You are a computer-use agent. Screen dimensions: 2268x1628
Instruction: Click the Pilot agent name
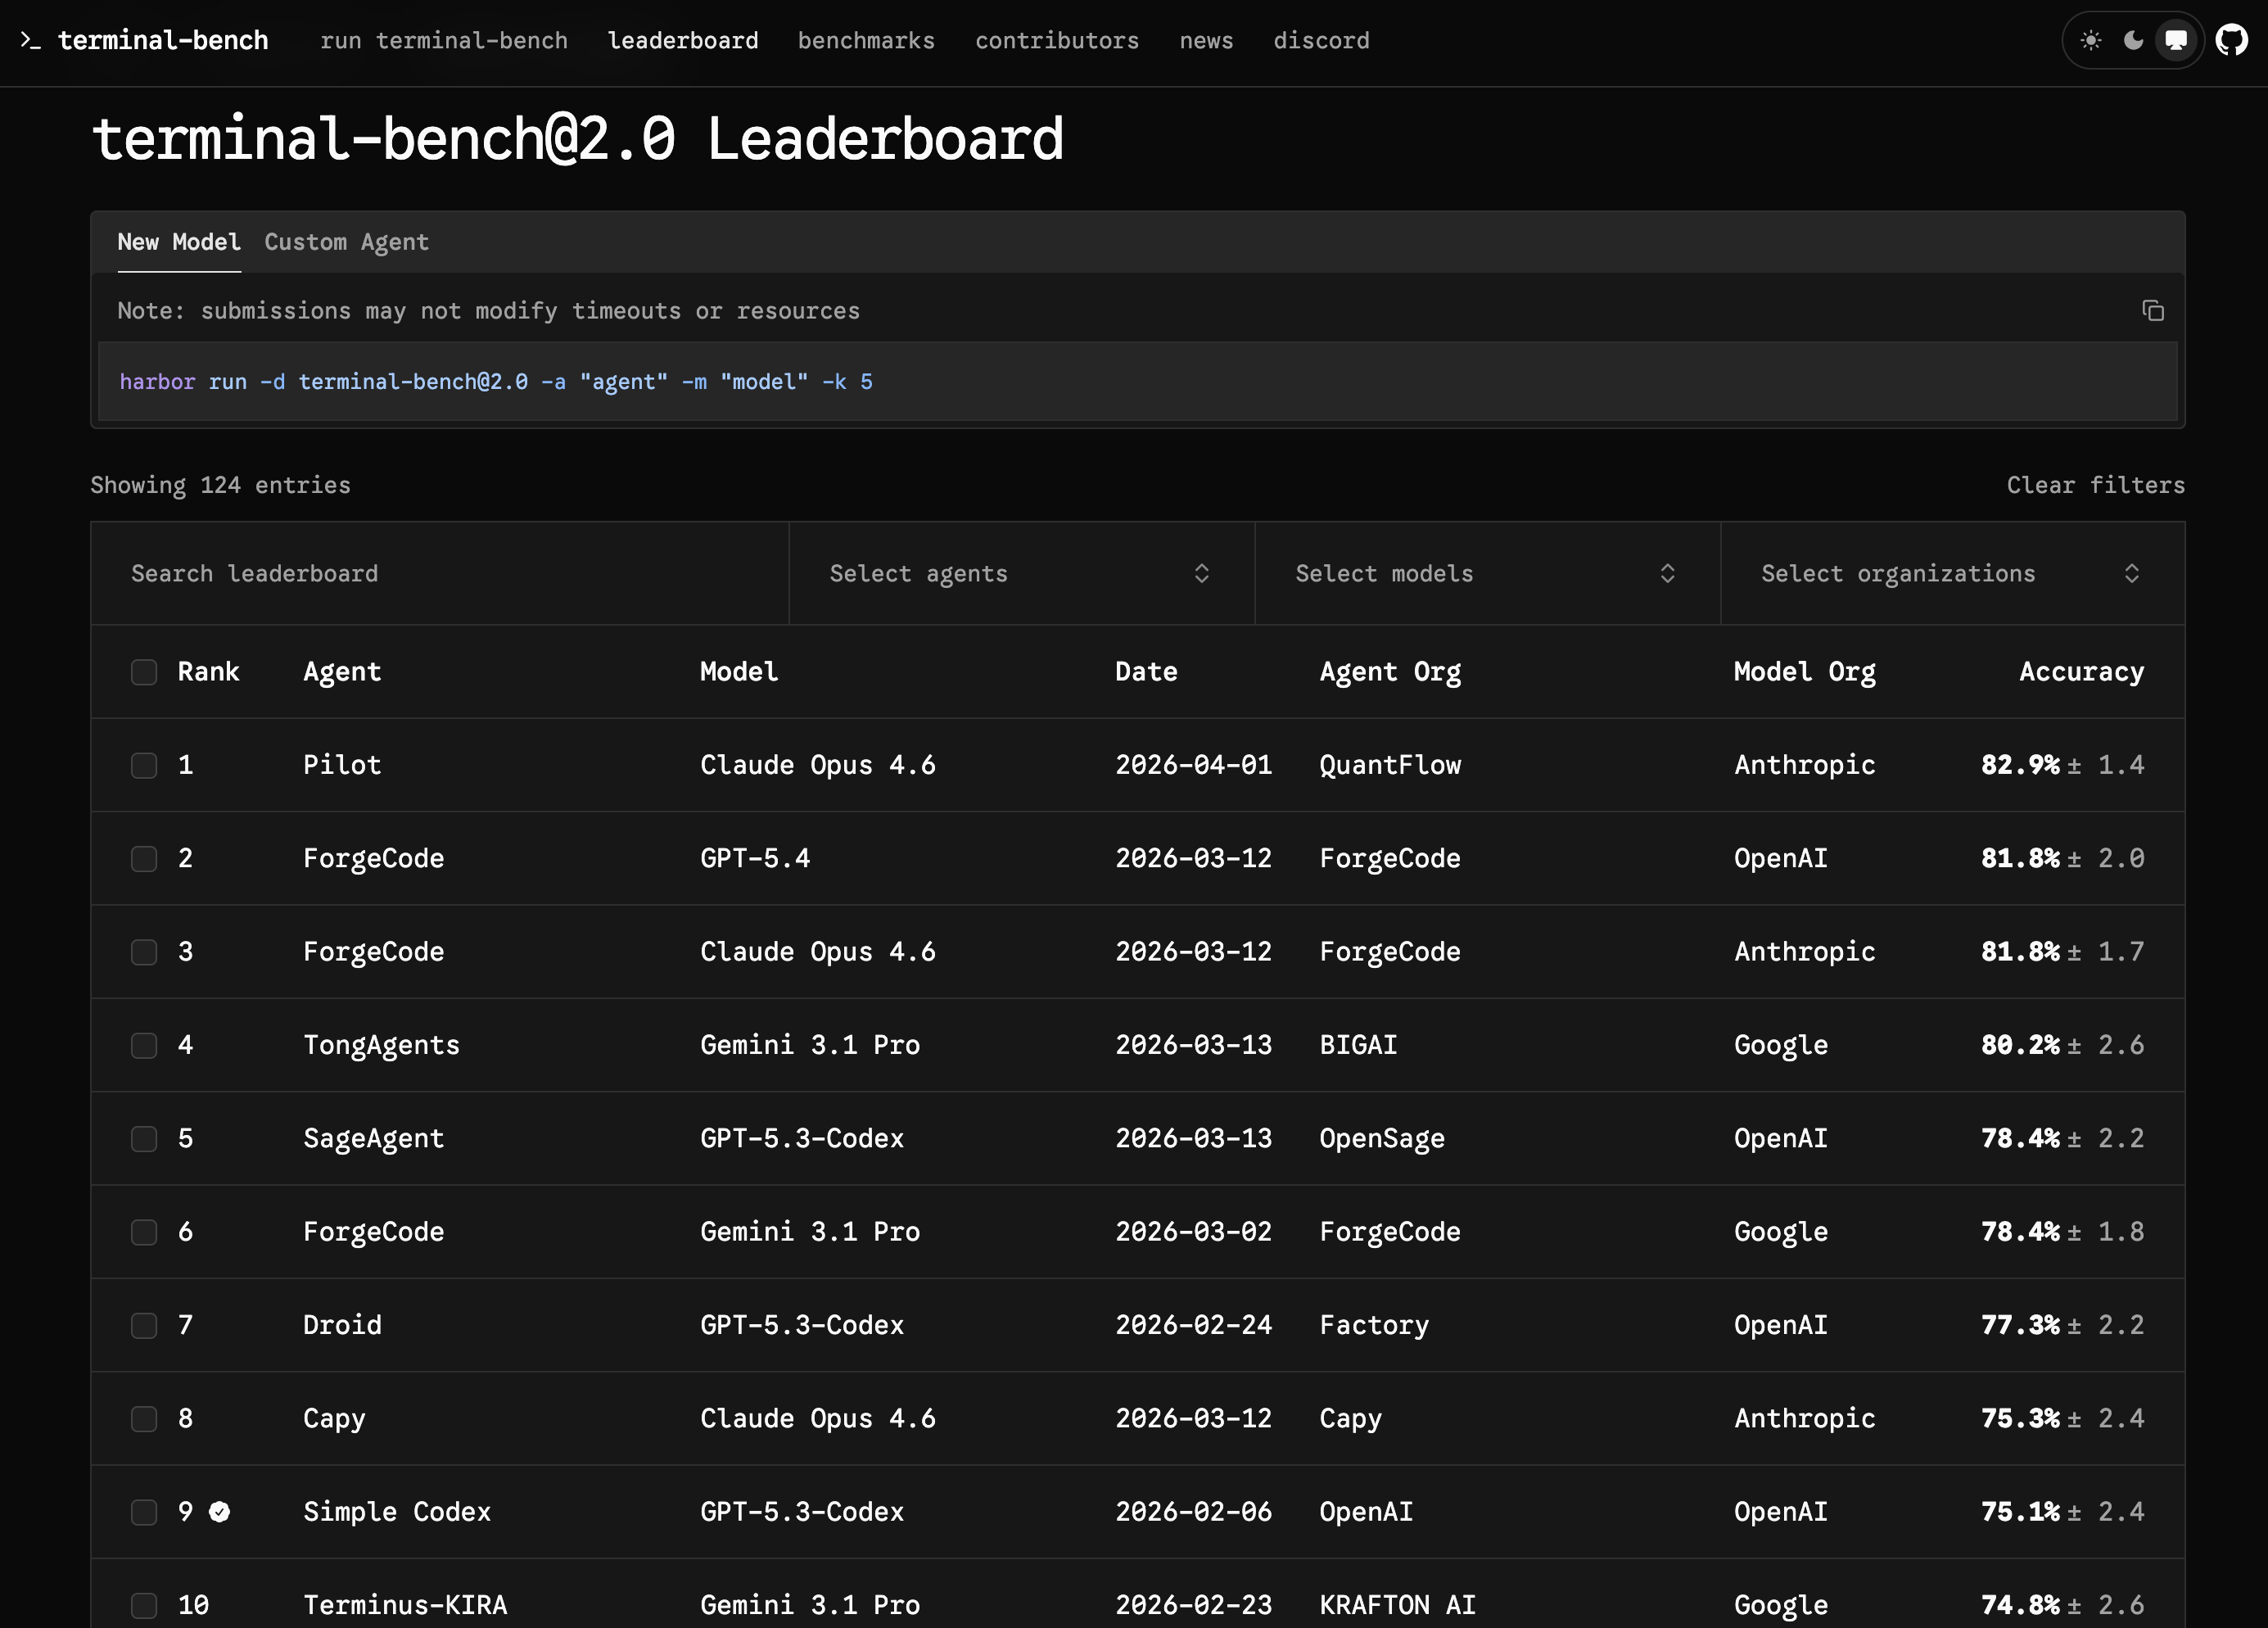[342, 765]
